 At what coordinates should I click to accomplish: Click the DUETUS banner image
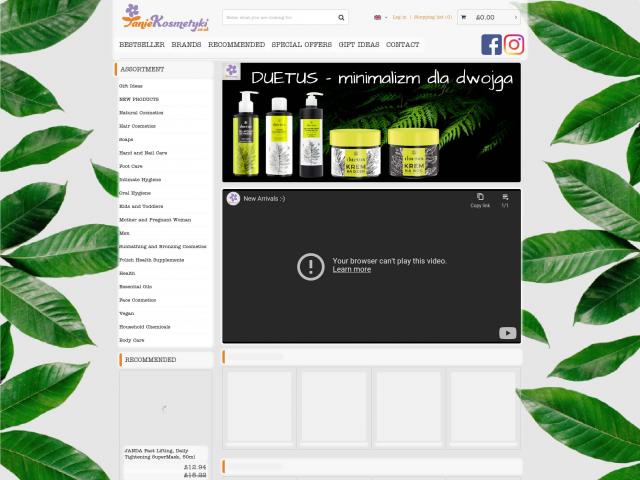click(x=371, y=122)
